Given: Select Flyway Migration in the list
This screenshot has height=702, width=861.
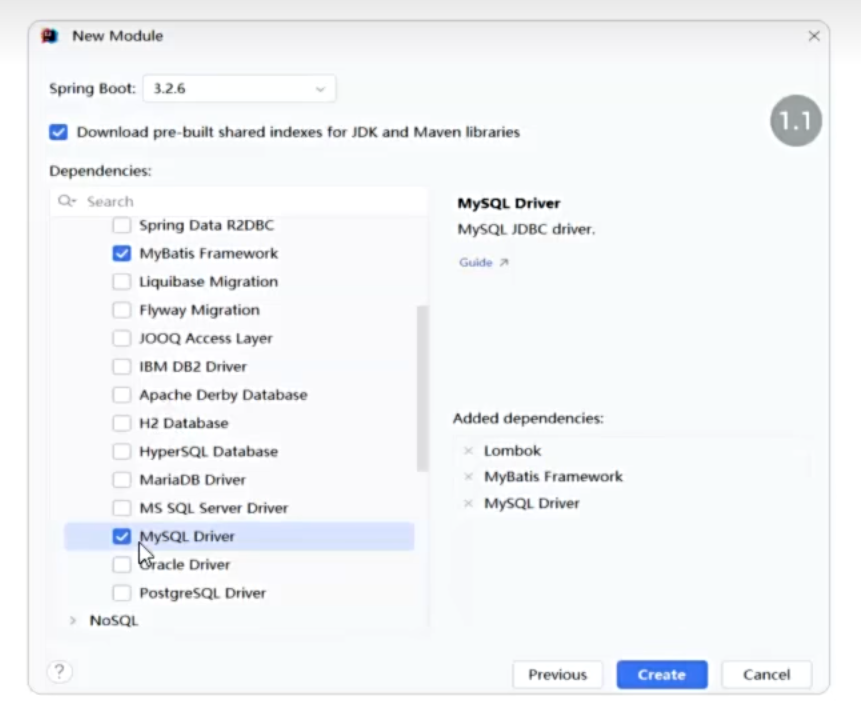Looking at the screenshot, I should [x=199, y=310].
